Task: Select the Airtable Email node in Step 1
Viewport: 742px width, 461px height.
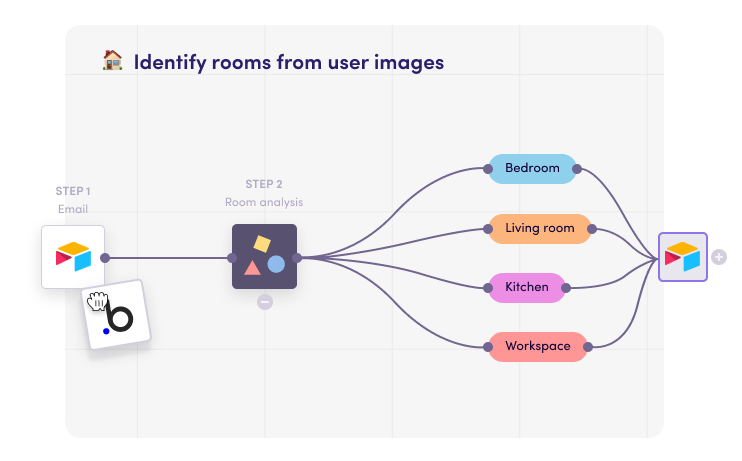Action: tap(73, 257)
